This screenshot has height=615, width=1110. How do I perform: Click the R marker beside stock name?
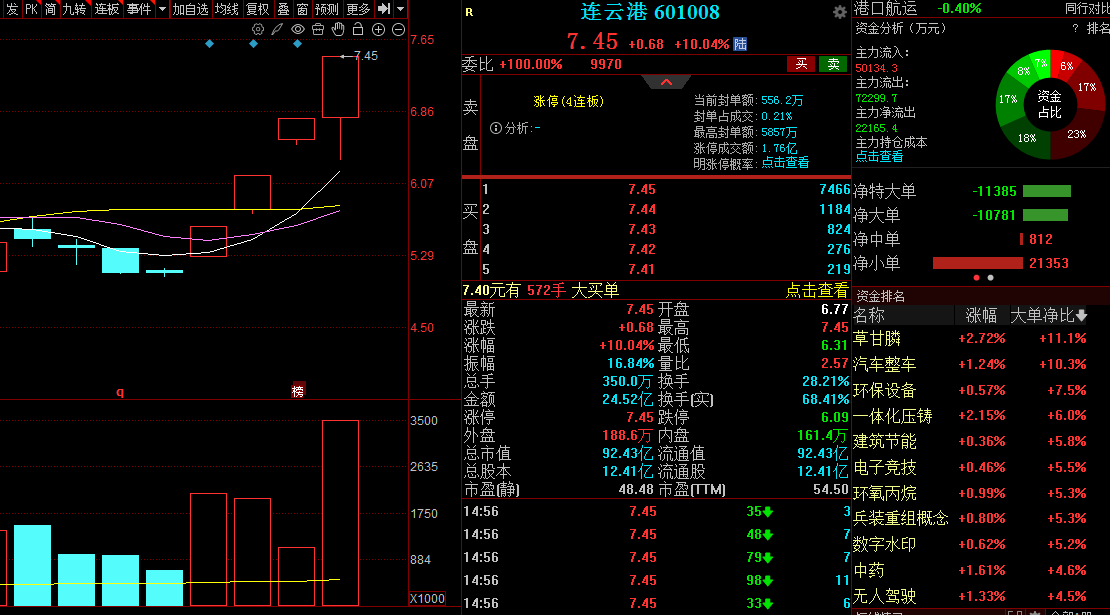[x=469, y=12]
